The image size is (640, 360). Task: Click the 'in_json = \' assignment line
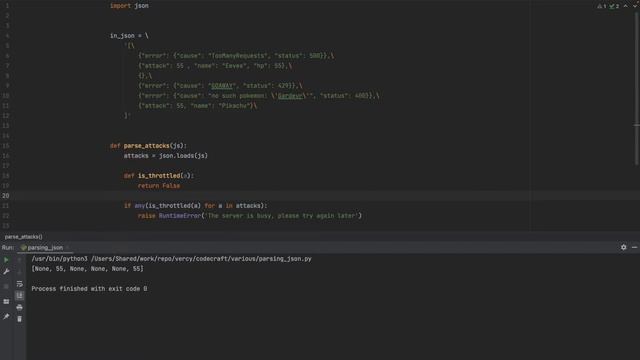tap(129, 36)
